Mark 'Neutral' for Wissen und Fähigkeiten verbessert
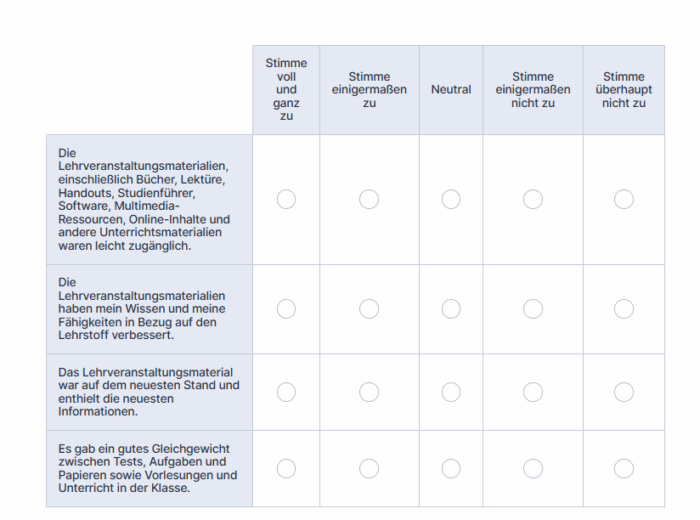Image resolution: width=700 pixels, height=520 pixels. click(451, 309)
